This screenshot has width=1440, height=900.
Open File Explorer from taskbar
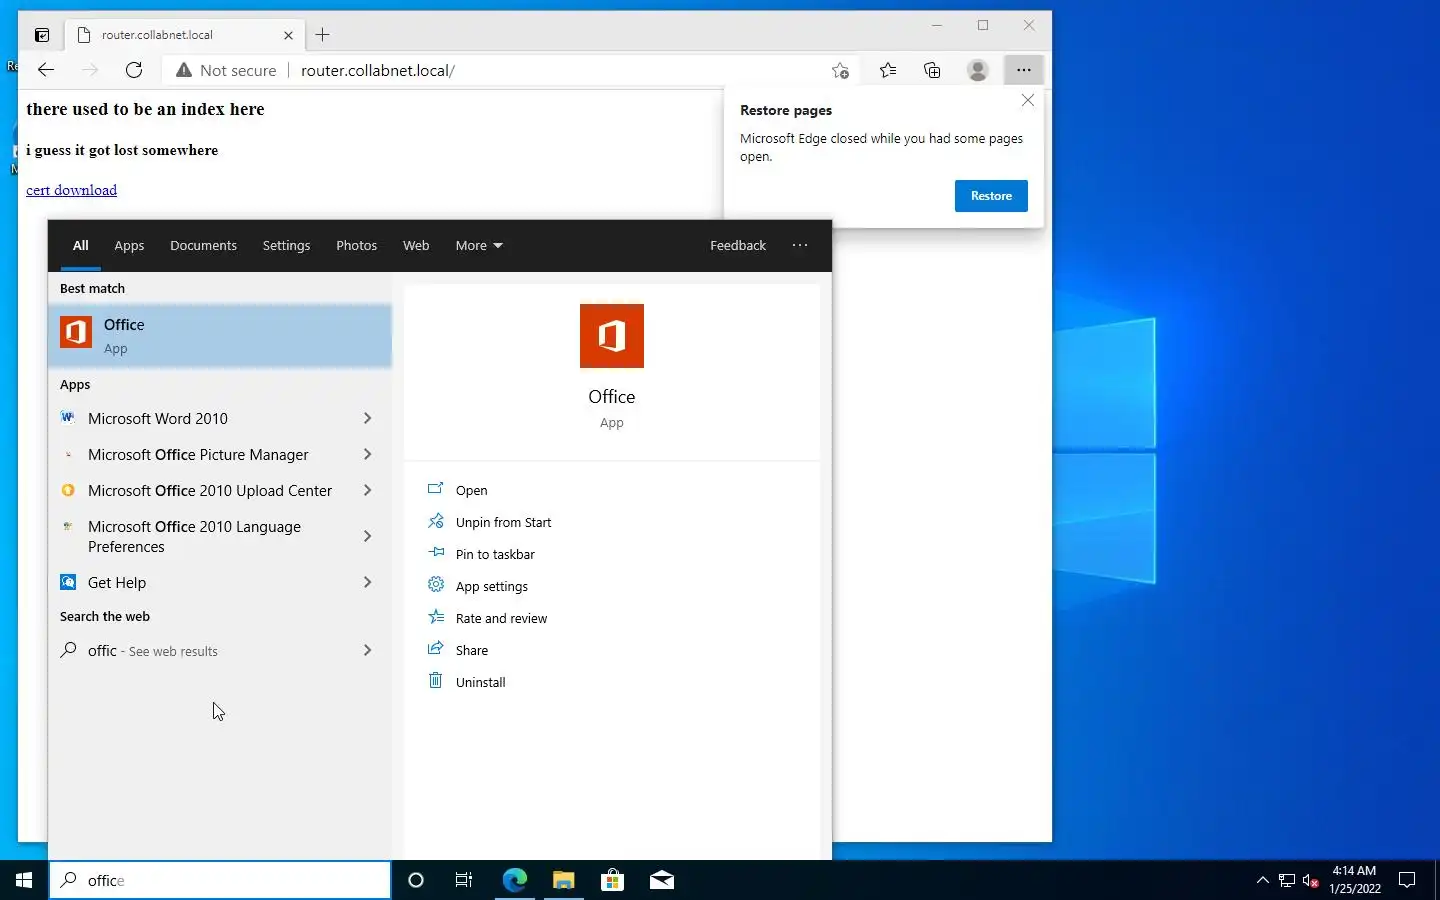tap(563, 880)
